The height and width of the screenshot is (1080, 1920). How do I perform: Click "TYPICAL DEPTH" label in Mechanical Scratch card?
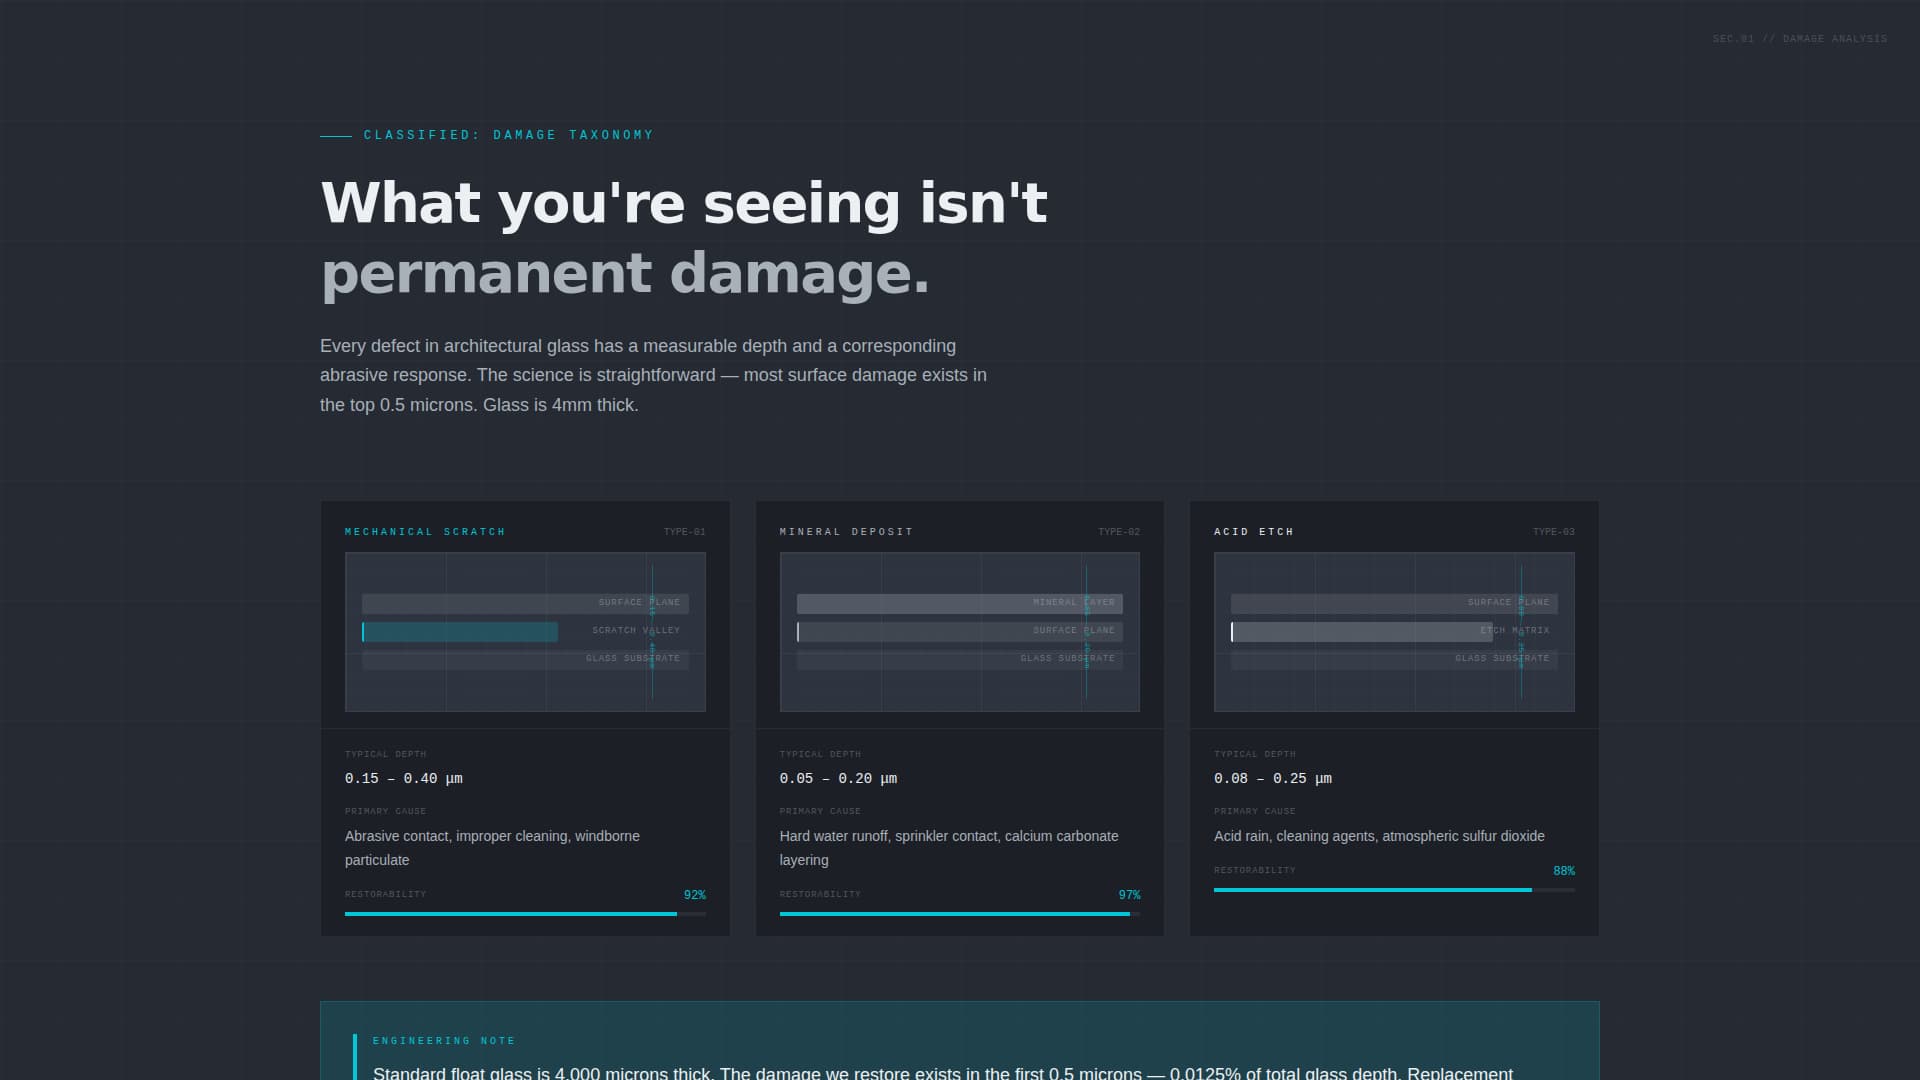click(386, 755)
